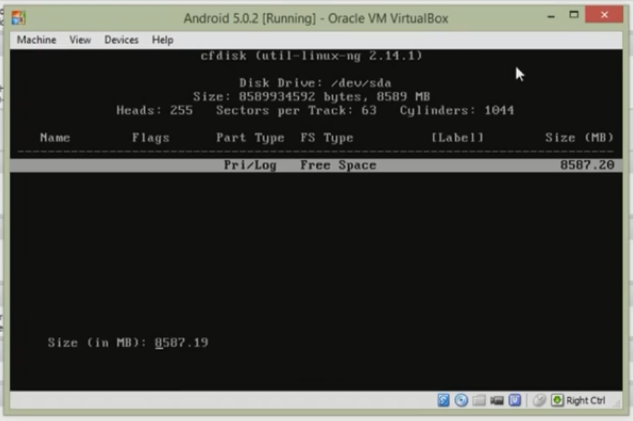Screen dimensions: 633x421
Task: Click the Size (in MB) value 8587.19
Action: click(x=181, y=342)
